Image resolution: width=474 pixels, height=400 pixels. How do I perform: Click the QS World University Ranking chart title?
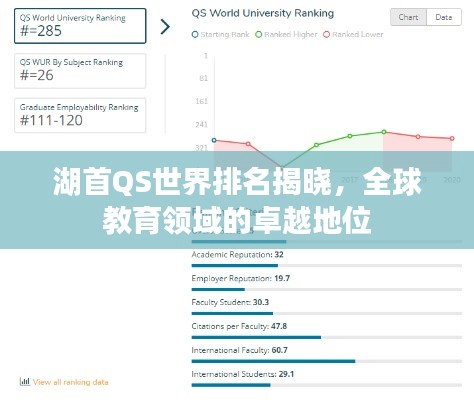pyautogui.click(x=263, y=13)
